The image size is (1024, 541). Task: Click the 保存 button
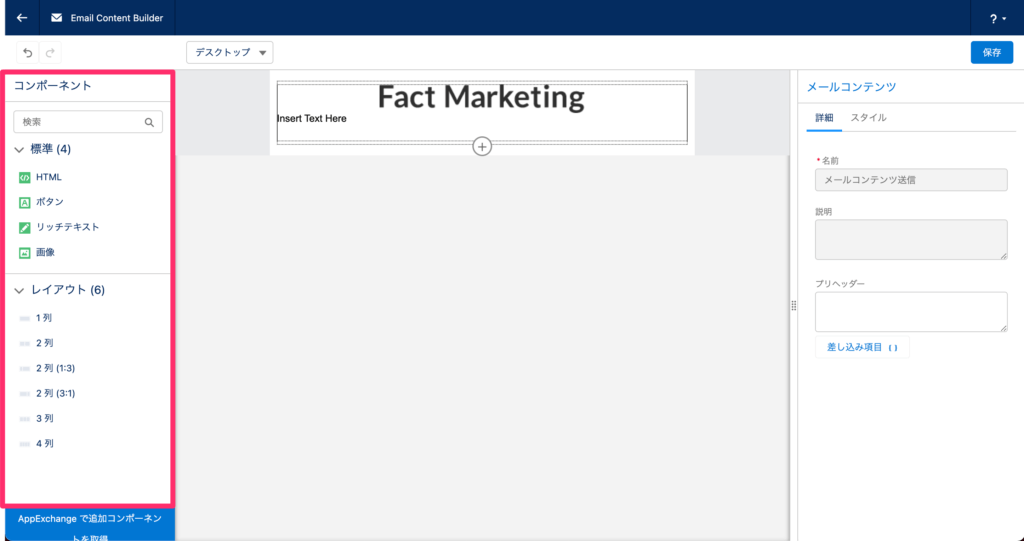coord(991,52)
